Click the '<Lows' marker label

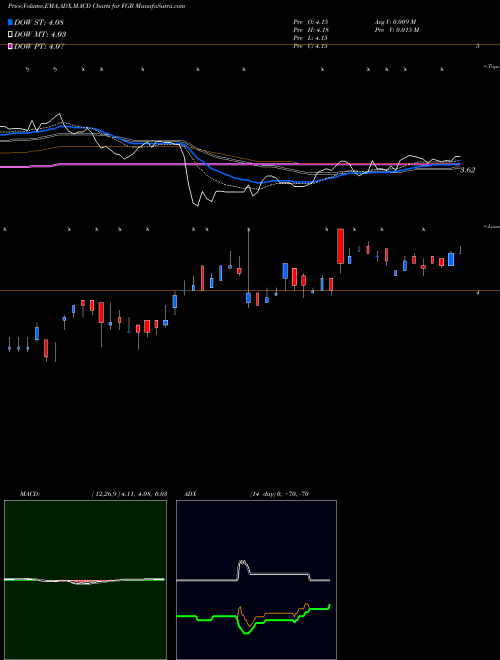(492, 226)
